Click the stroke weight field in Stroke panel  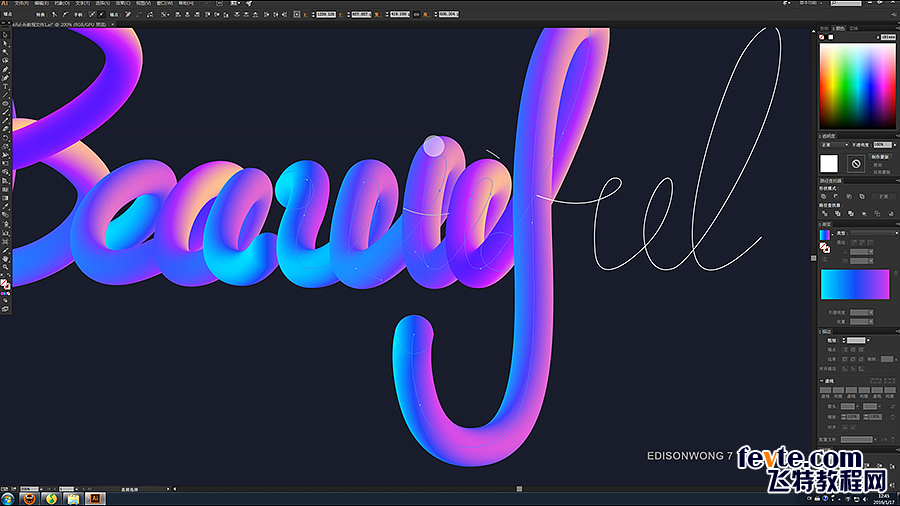pyautogui.click(x=856, y=340)
